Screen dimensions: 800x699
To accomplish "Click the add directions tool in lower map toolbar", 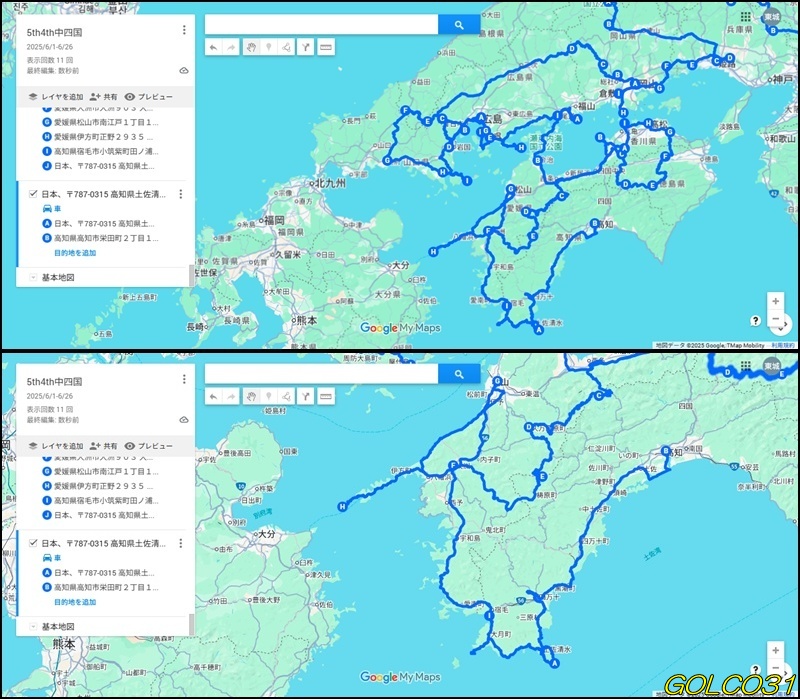I will click(305, 396).
